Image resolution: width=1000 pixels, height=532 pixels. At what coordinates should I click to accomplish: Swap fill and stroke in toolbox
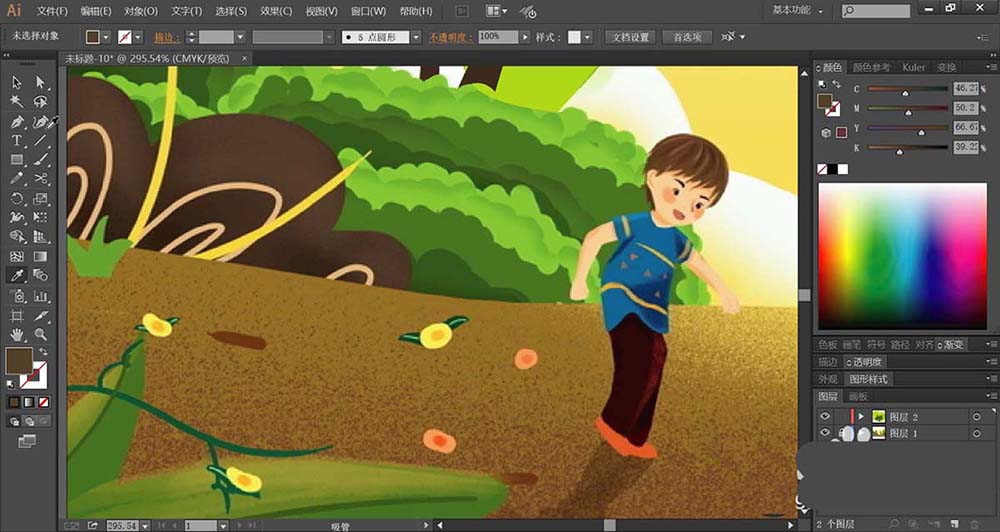(x=43, y=351)
